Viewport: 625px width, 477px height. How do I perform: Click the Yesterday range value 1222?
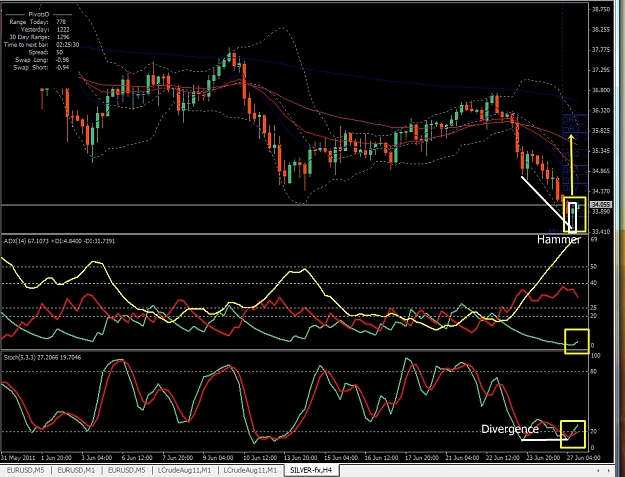pyautogui.click(x=63, y=29)
